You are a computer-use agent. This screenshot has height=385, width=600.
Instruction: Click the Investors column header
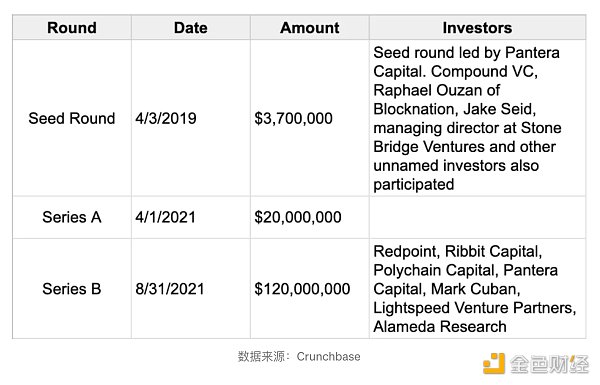click(478, 28)
